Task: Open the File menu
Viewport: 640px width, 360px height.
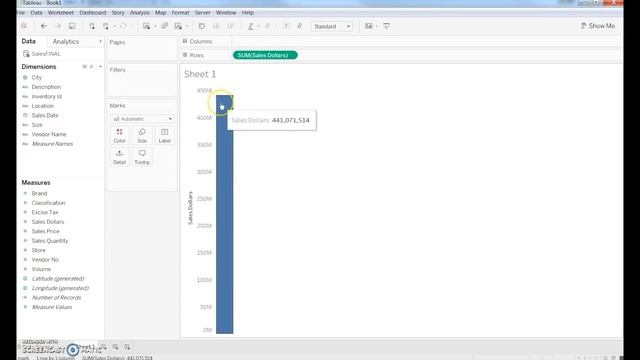Action: pyautogui.click(x=21, y=13)
